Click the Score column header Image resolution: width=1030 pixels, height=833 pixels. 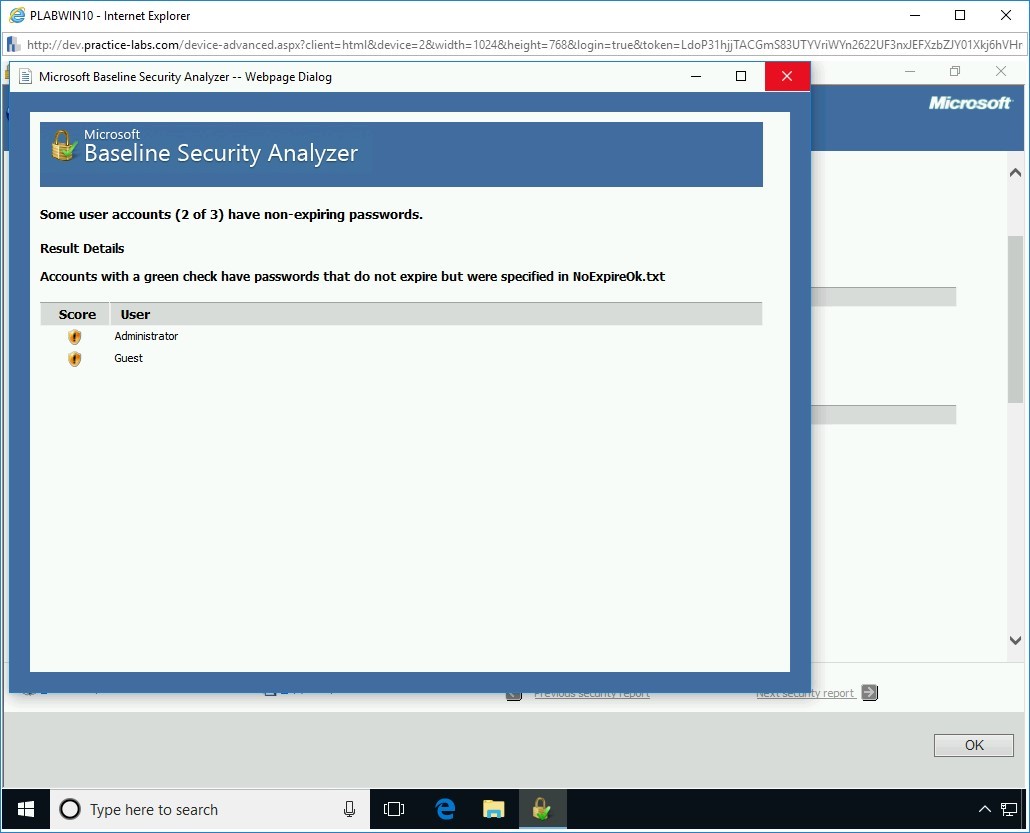(77, 315)
